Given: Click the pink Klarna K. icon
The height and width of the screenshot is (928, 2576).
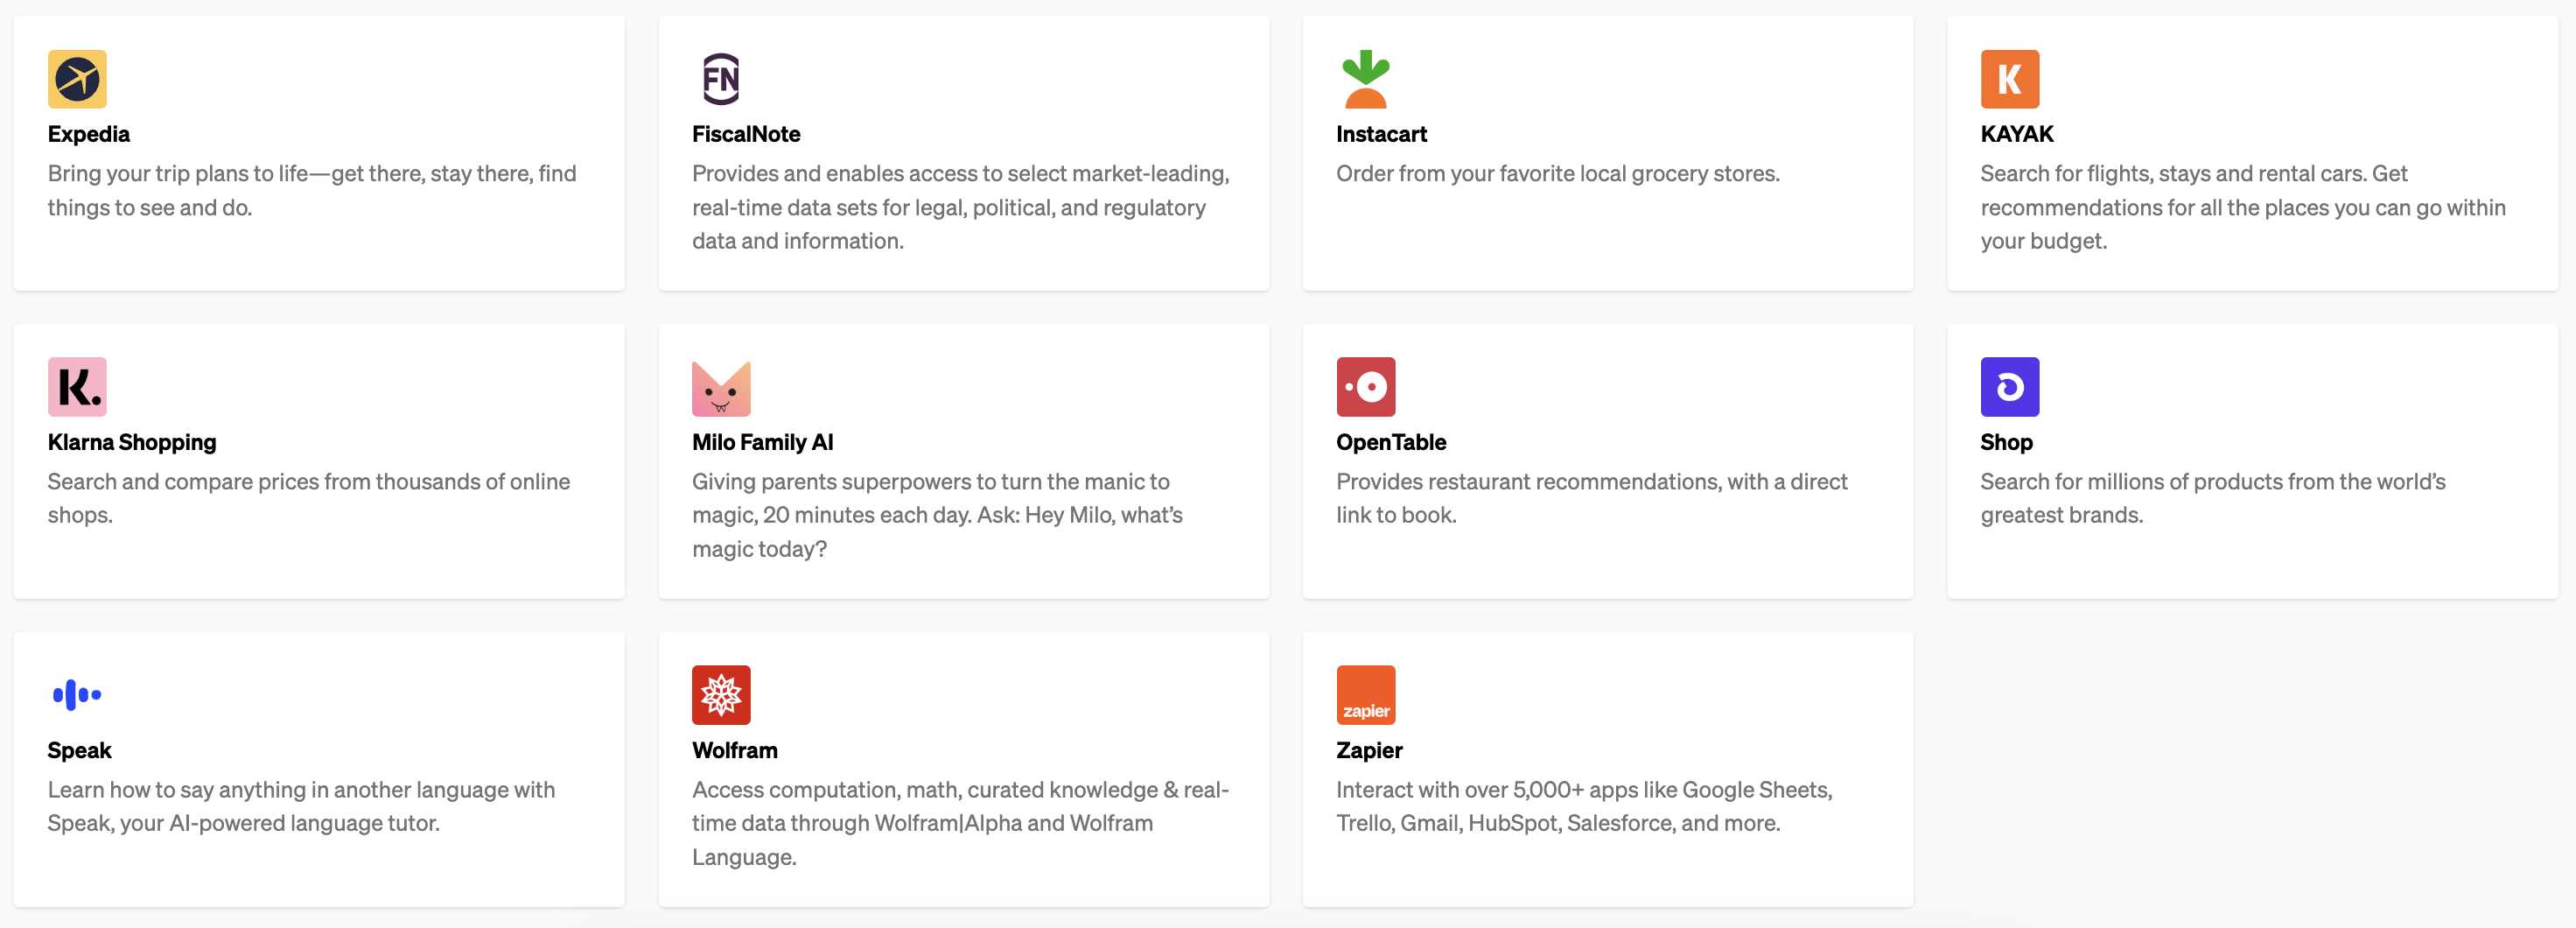Looking at the screenshot, I should [77, 387].
